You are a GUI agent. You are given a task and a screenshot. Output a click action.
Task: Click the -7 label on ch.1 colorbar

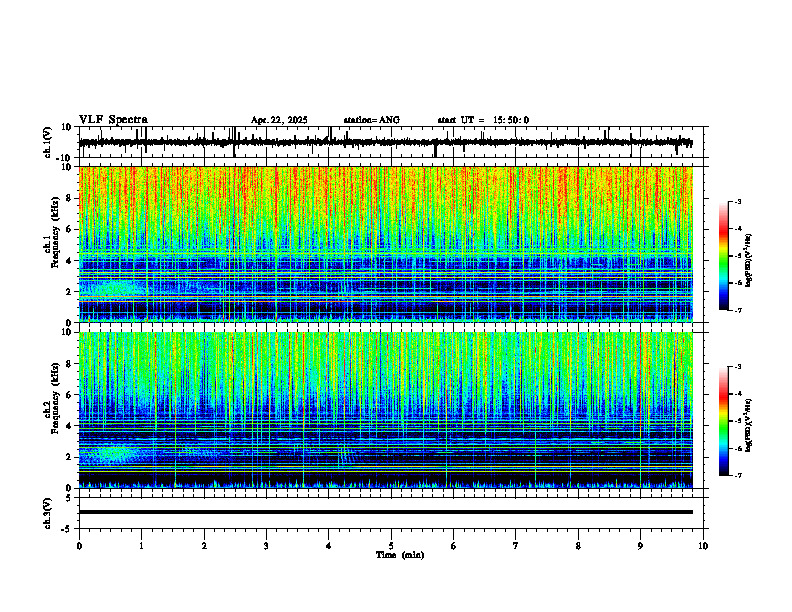[738, 310]
